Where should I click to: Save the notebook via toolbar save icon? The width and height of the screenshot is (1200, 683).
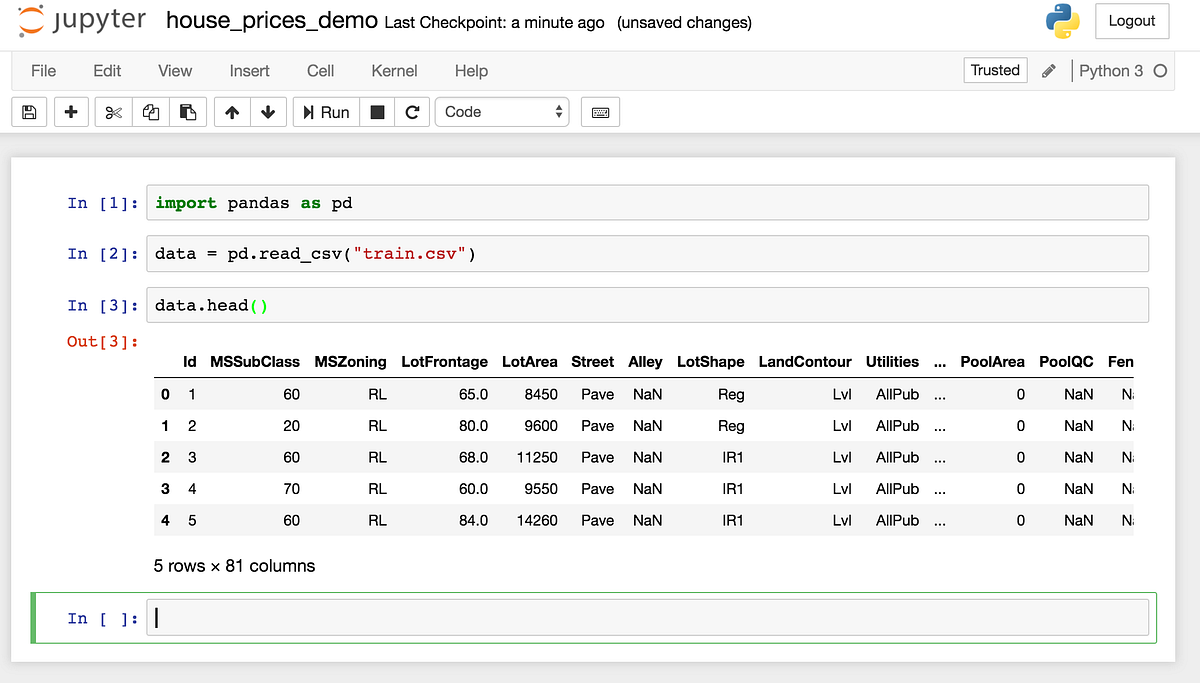[x=28, y=112]
